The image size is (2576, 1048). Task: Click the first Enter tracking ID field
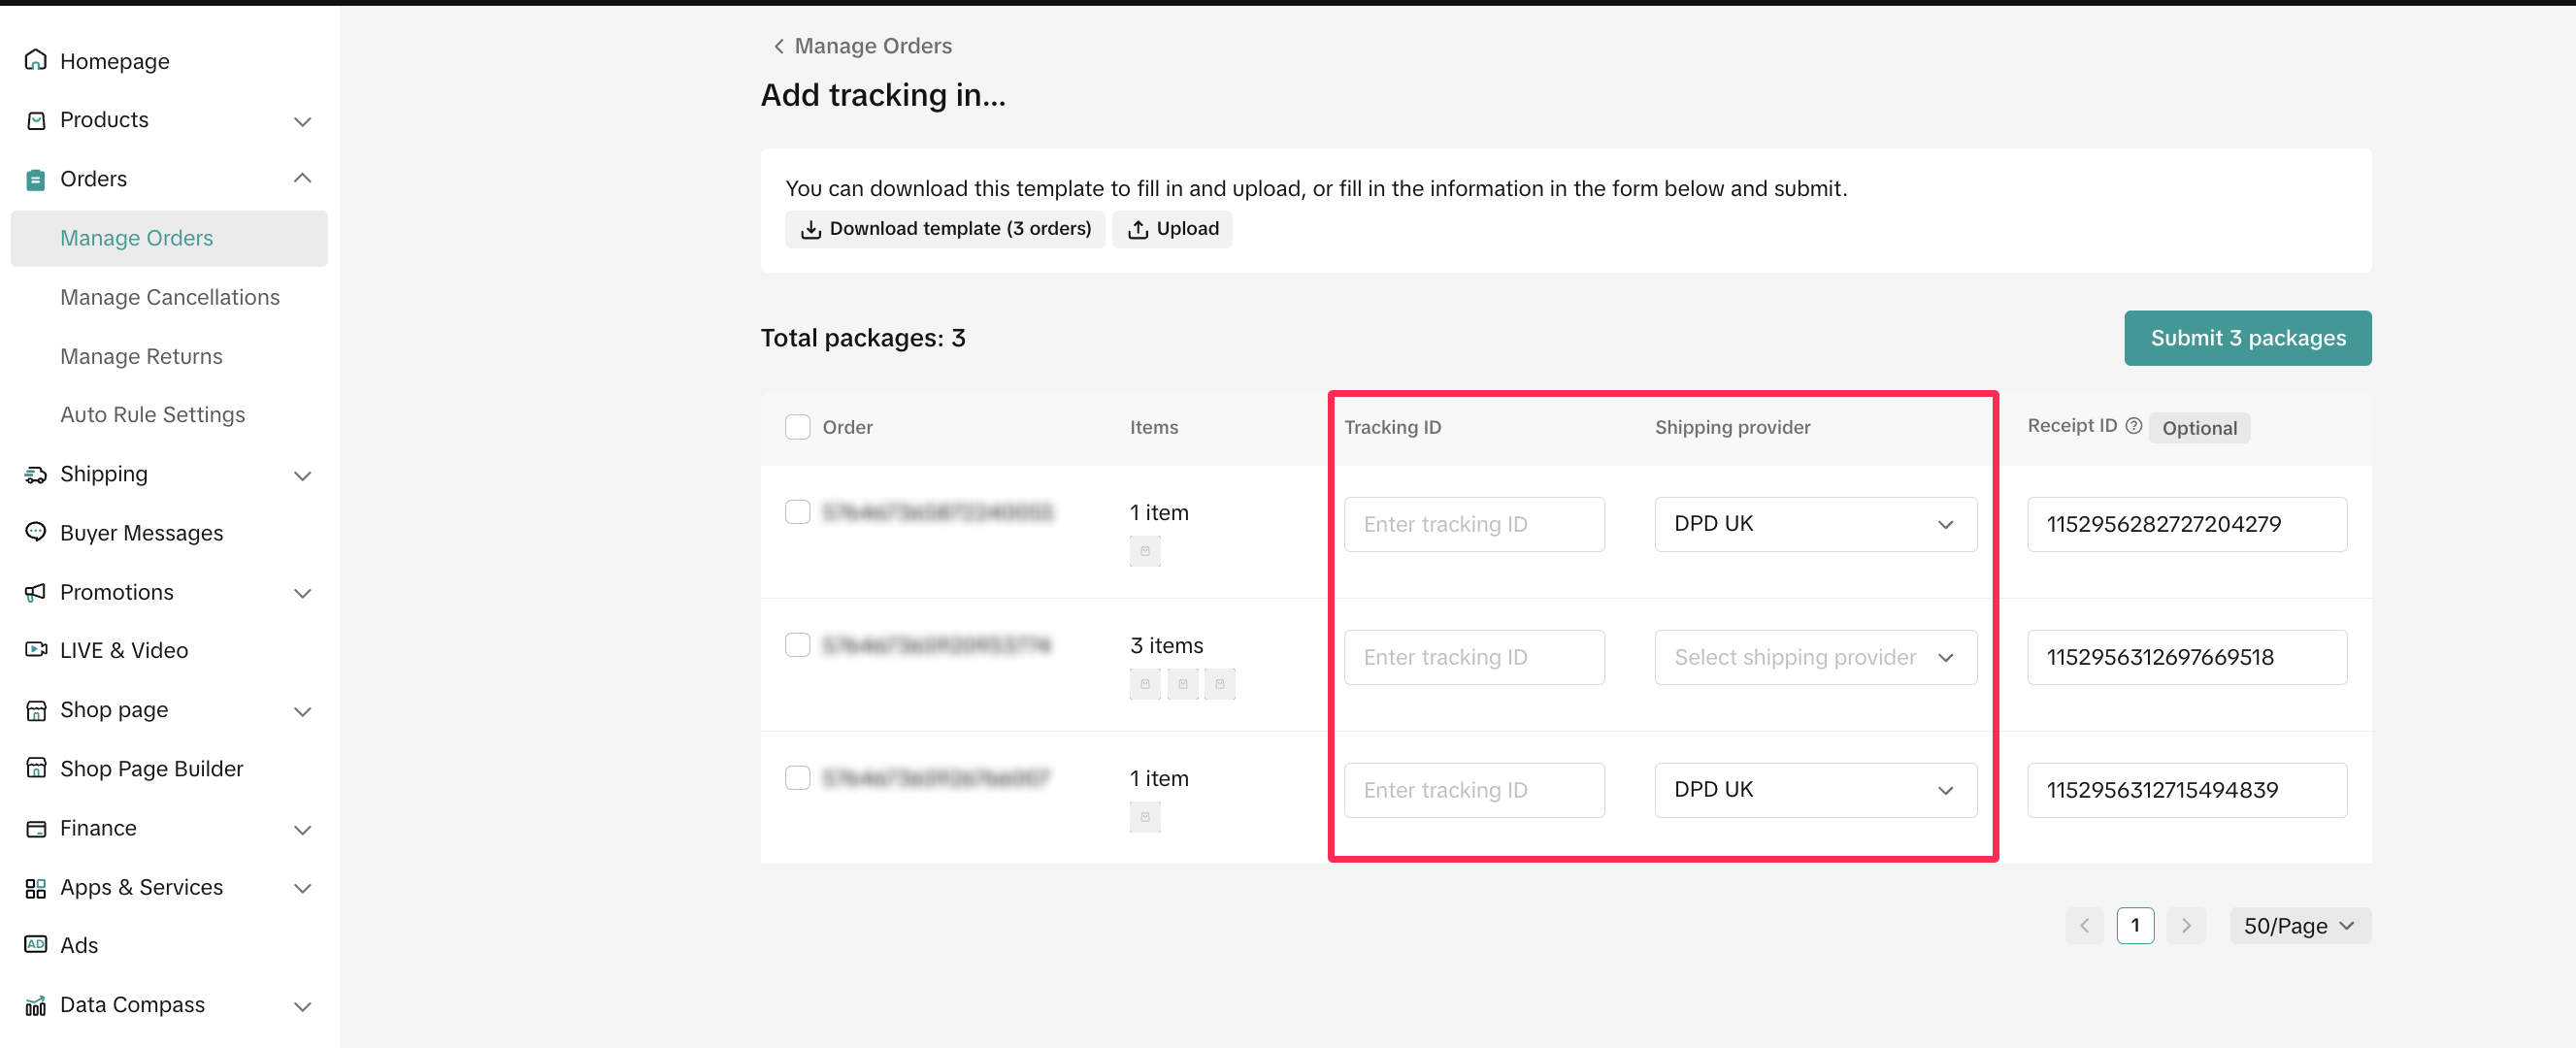[x=1473, y=524]
